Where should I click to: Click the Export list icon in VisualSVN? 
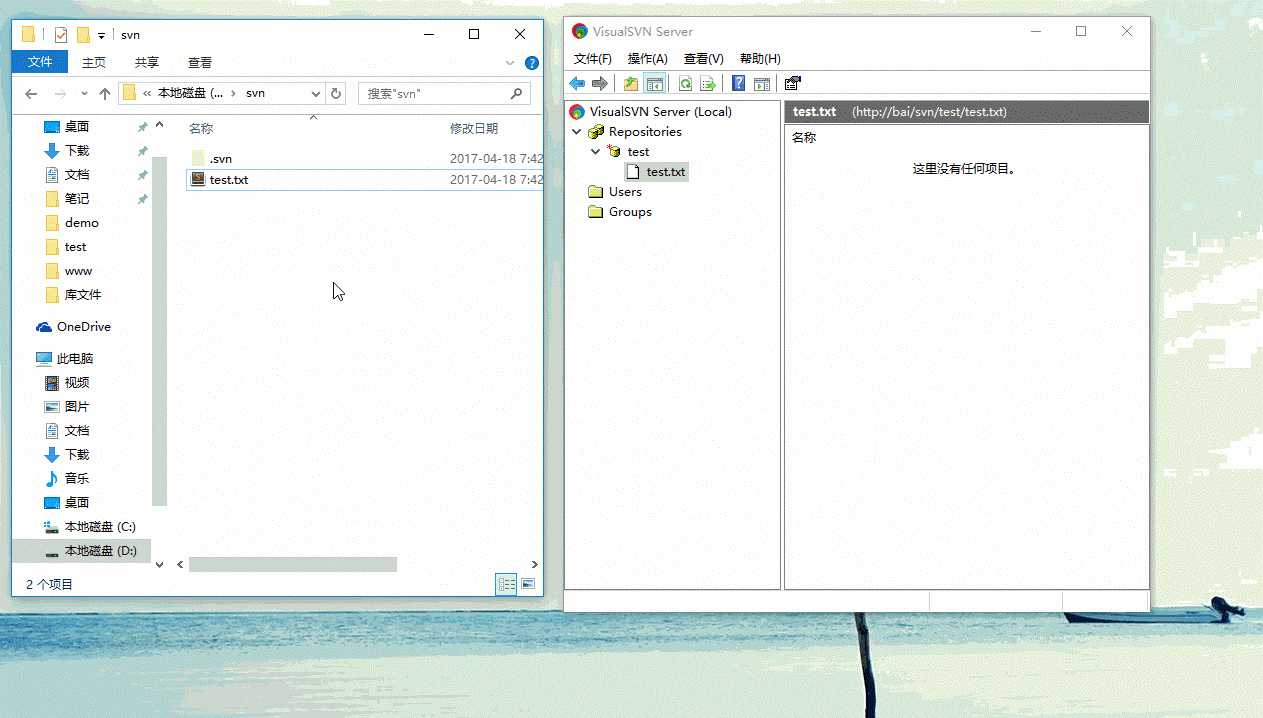(x=708, y=83)
